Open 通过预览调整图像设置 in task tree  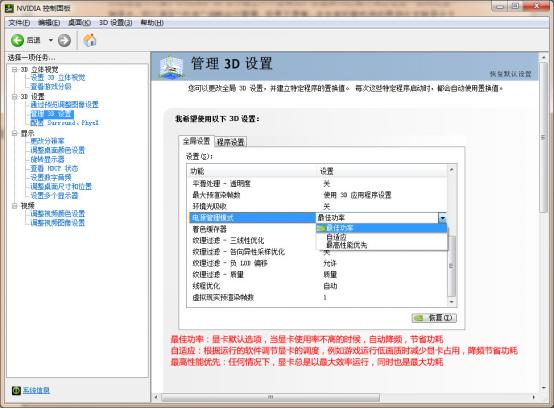(64, 105)
